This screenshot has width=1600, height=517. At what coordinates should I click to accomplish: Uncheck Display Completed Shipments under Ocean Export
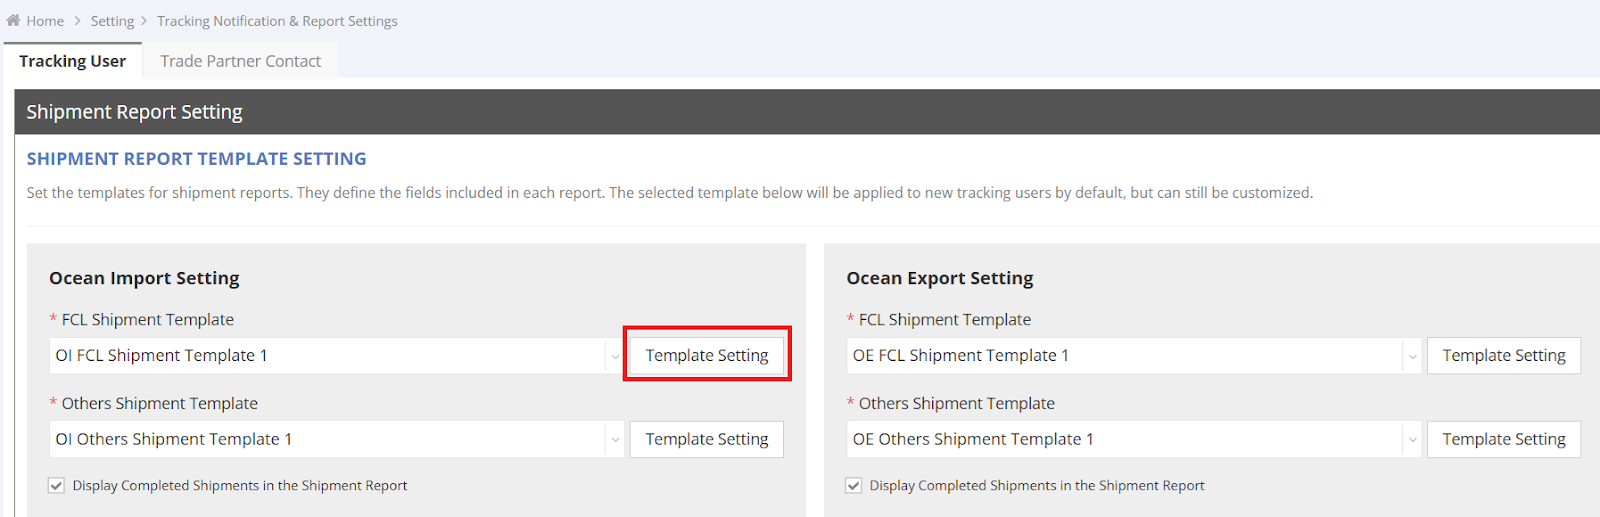[854, 486]
